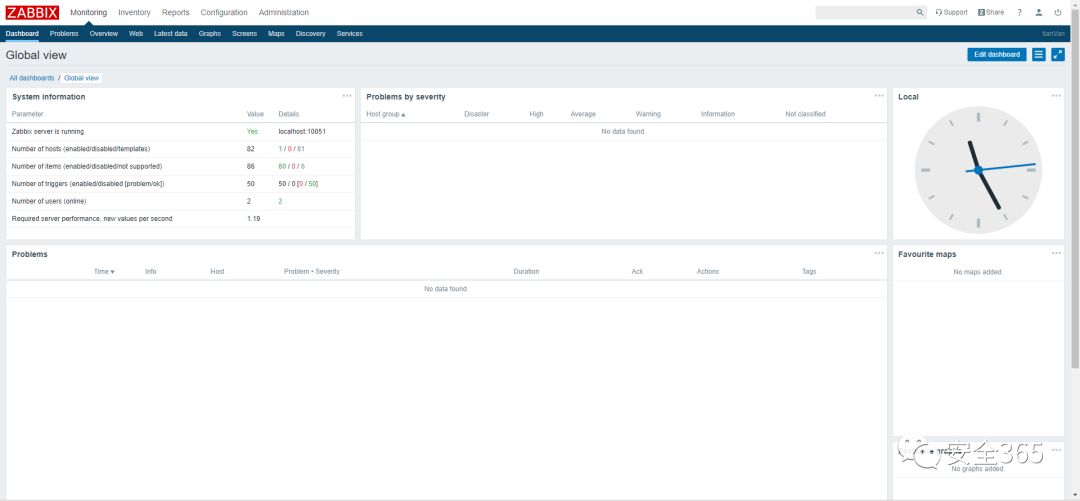Open Problems by severity widget options menu
The image size is (1080, 501).
879,96
